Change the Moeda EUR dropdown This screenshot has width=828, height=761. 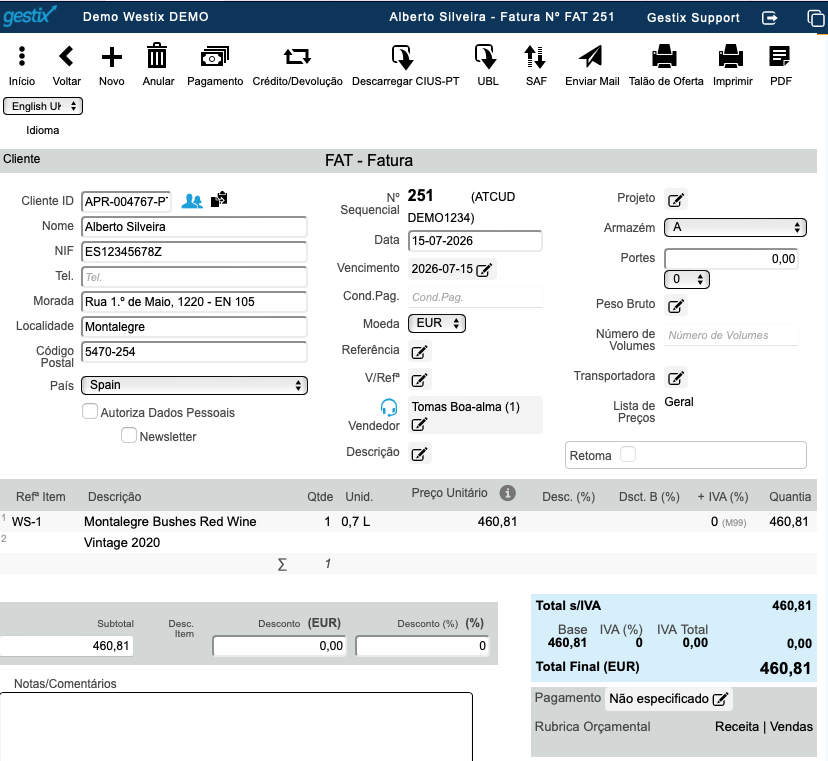coord(437,323)
